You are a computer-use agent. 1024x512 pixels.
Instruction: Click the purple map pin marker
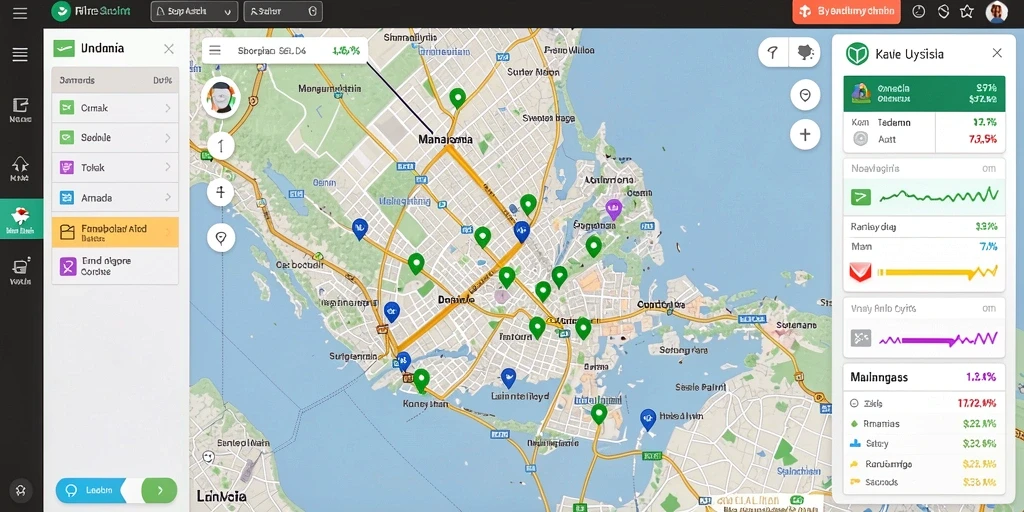coord(613,210)
